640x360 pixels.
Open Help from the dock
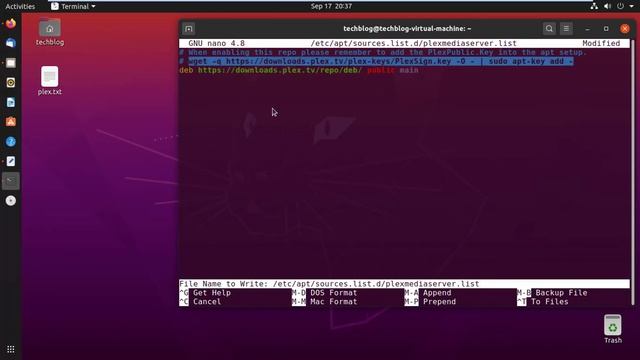11,142
